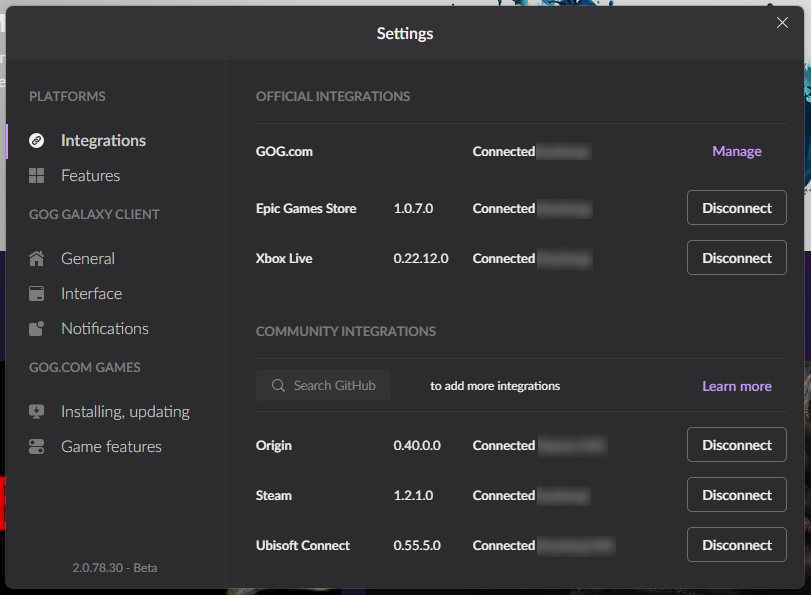
Task: Close the Settings dialog with X
Action: [782, 23]
